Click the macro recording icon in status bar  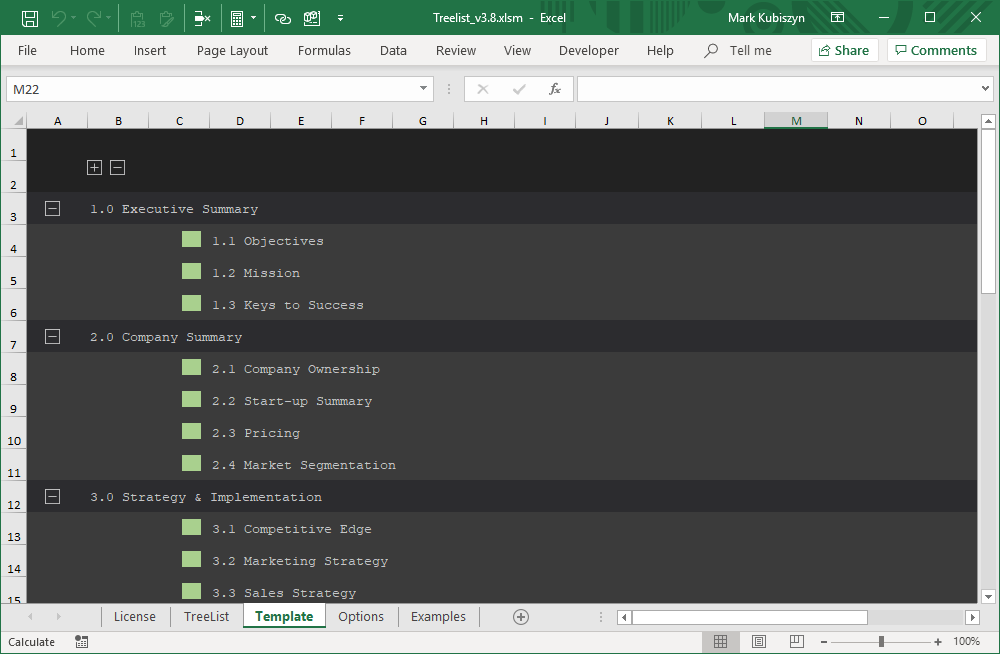click(82, 642)
